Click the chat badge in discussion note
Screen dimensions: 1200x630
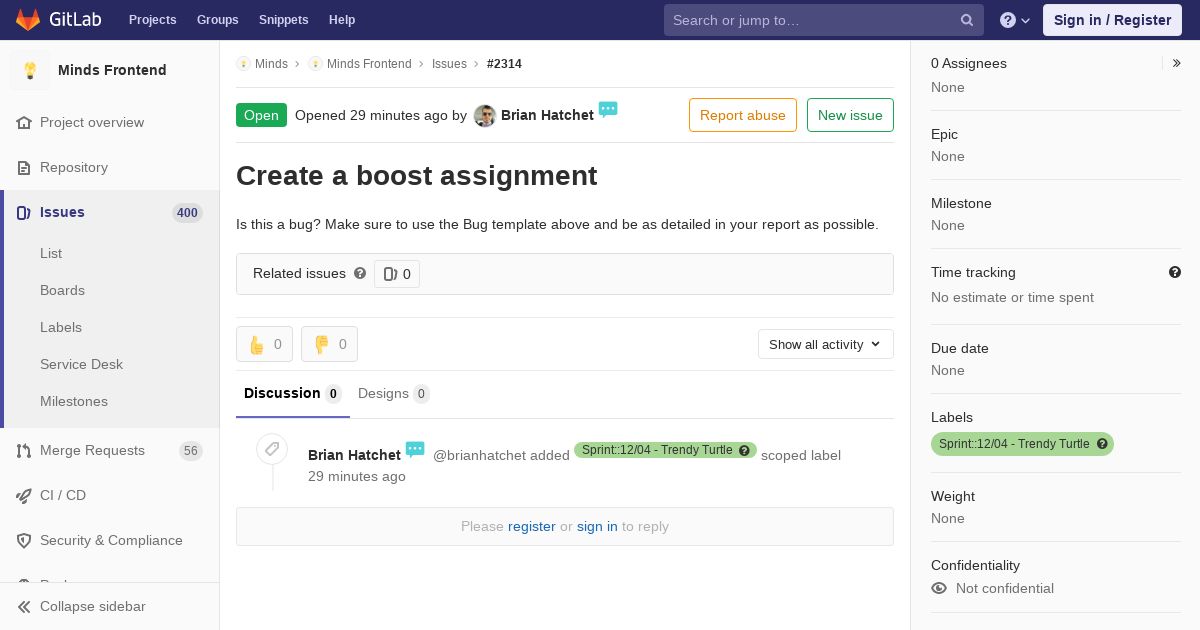[415, 449]
